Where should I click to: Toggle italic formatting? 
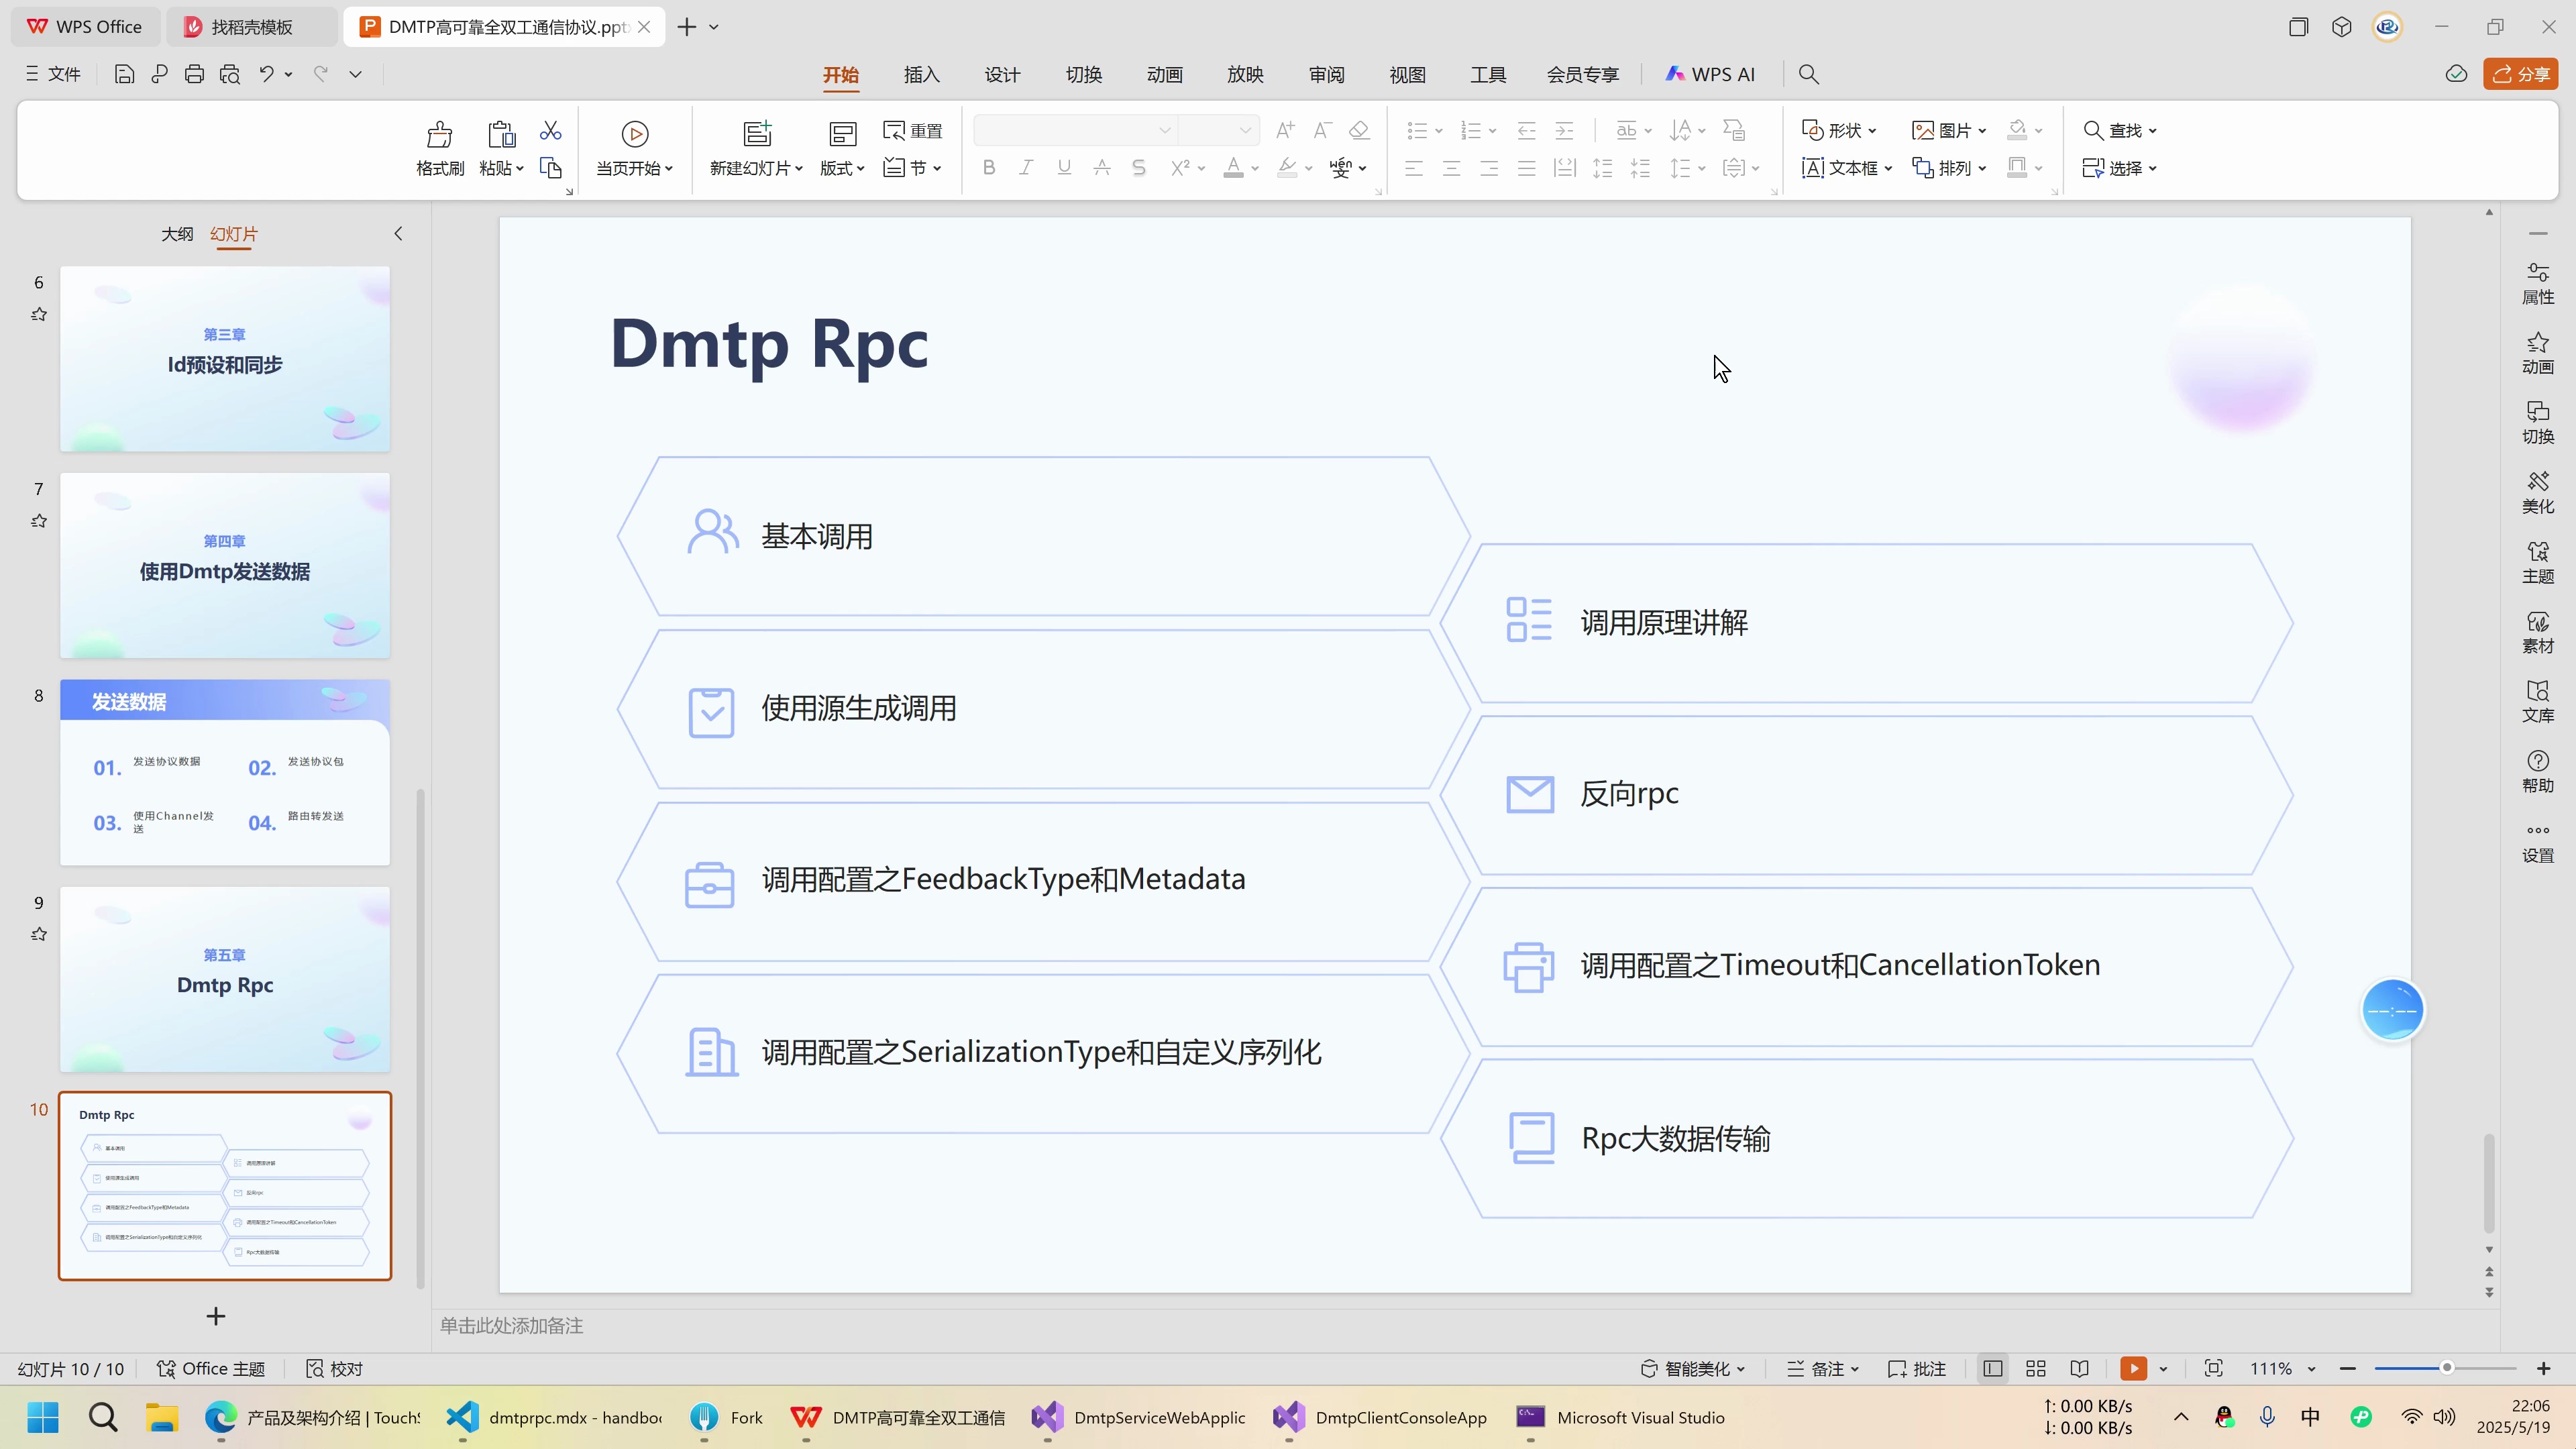click(1026, 167)
